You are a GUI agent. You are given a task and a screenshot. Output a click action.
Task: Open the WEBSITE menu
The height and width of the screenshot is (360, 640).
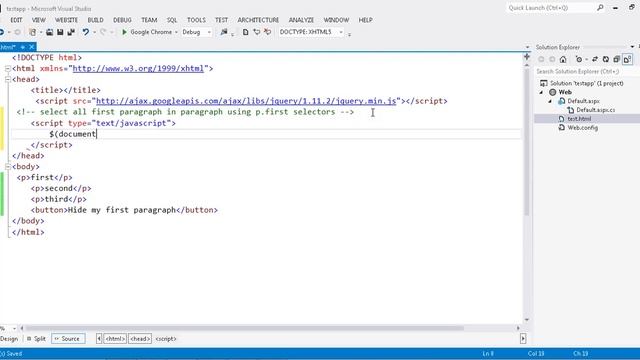pos(66,20)
